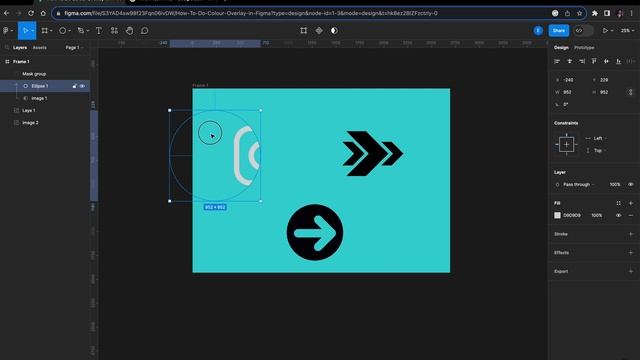Add a stroke with plus button
The width and height of the screenshot is (640, 360).
631,234
